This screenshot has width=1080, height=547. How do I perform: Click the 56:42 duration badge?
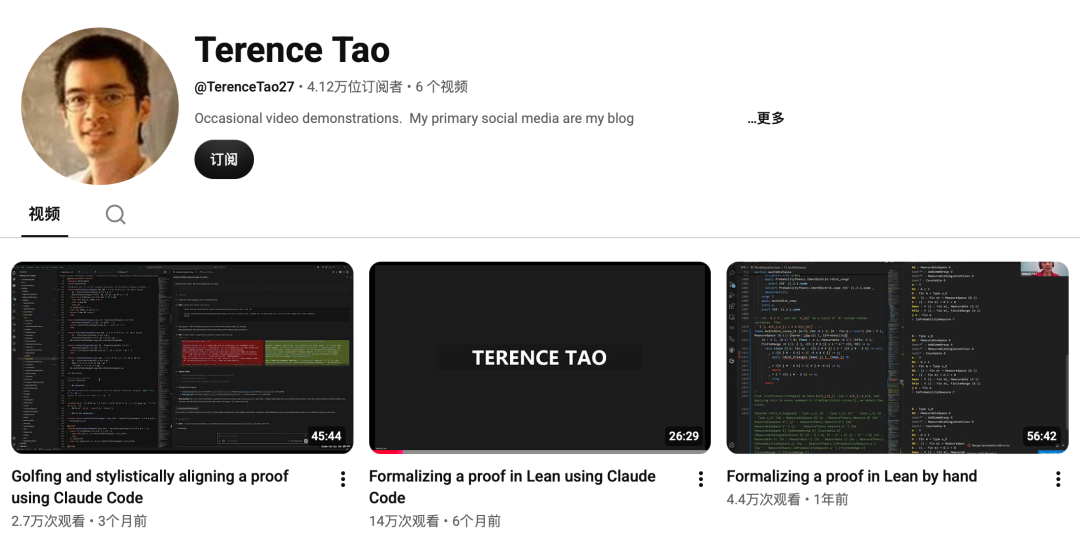point(1041,436)
